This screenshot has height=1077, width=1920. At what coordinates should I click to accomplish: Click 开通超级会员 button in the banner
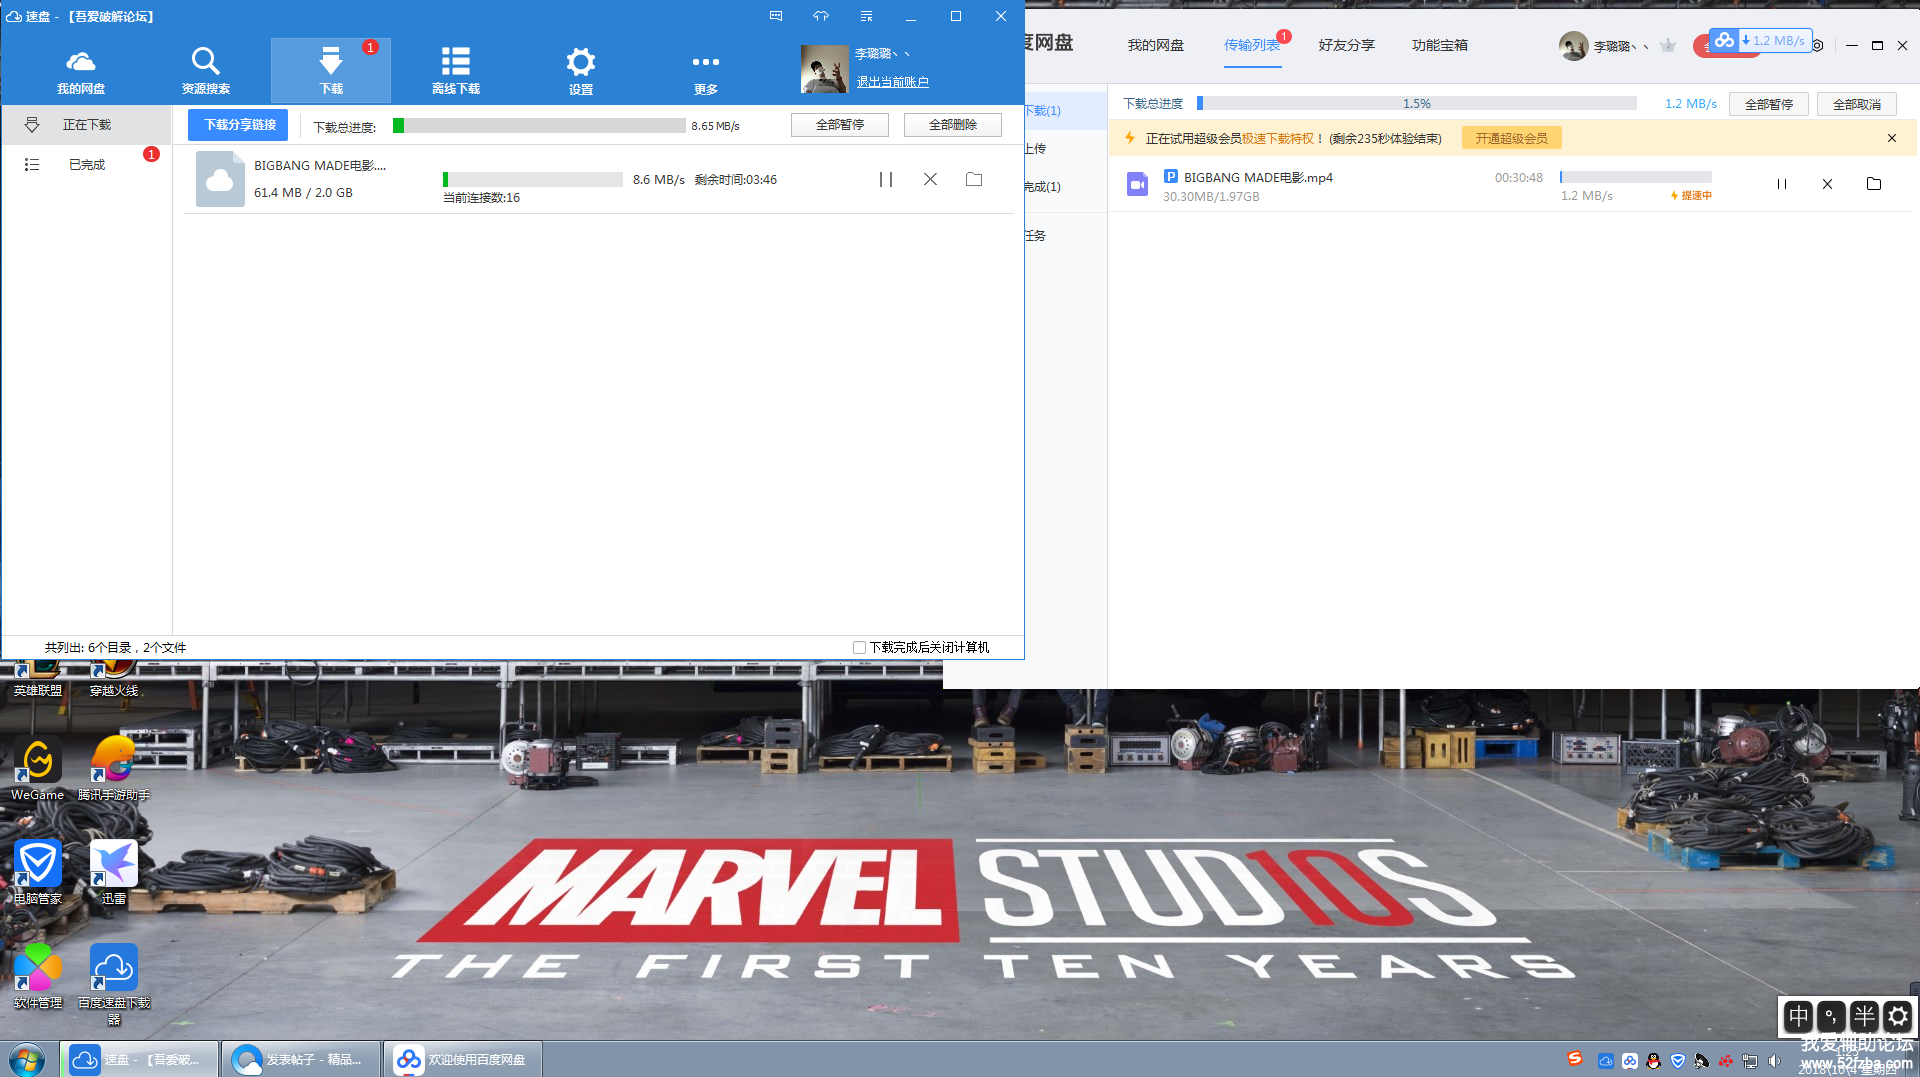pos(1511,138)
